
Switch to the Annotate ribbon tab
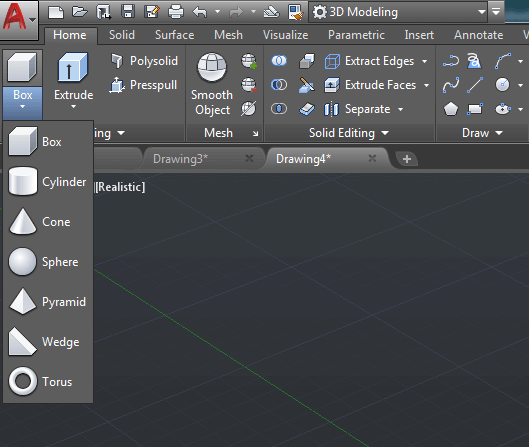coord(478,35)
